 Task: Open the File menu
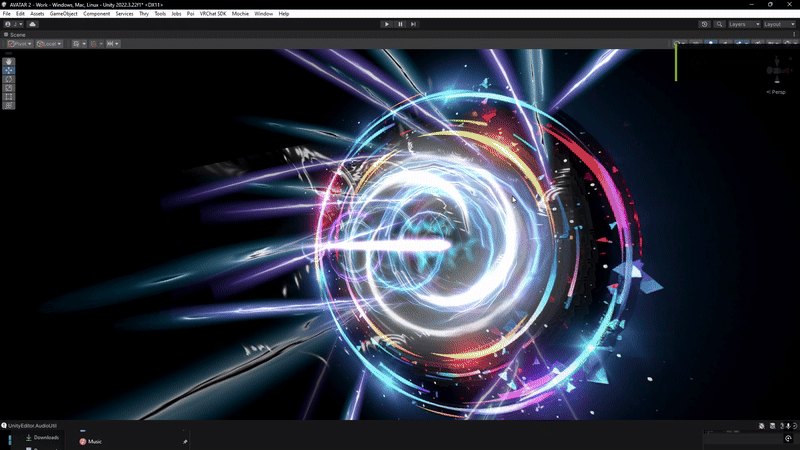(x=7, y=14)
